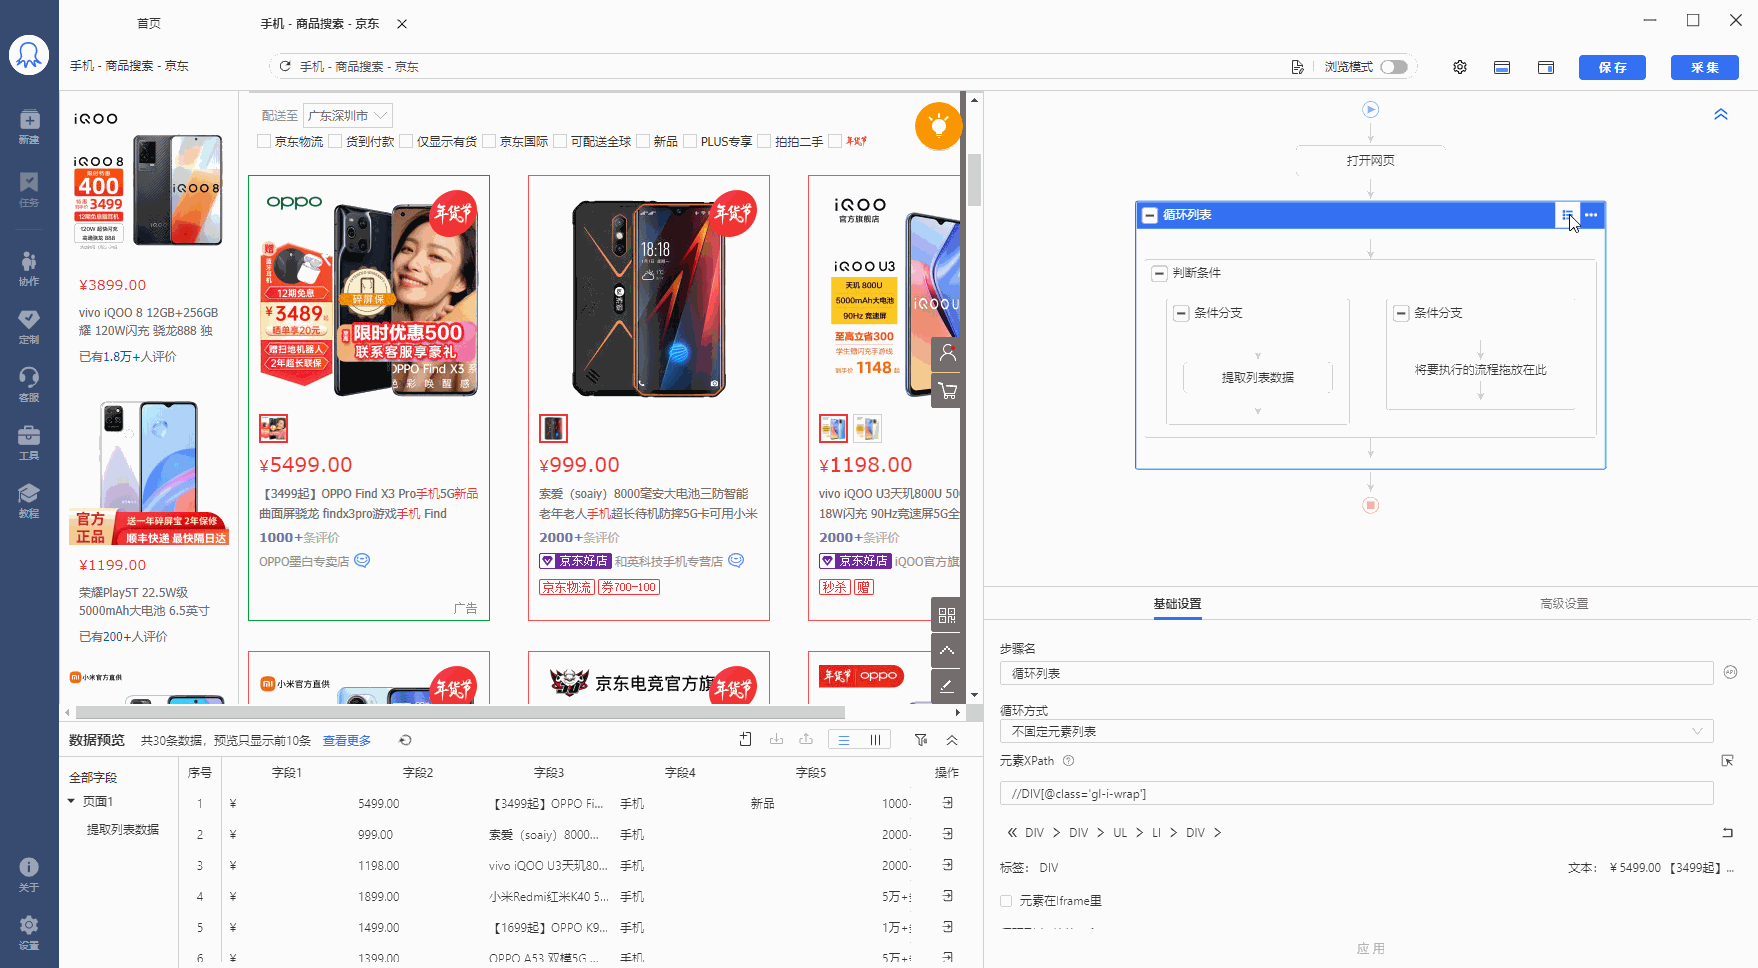Click the list icon on 循环列表 header
1758x968 pixels.
coord(1567,214)
